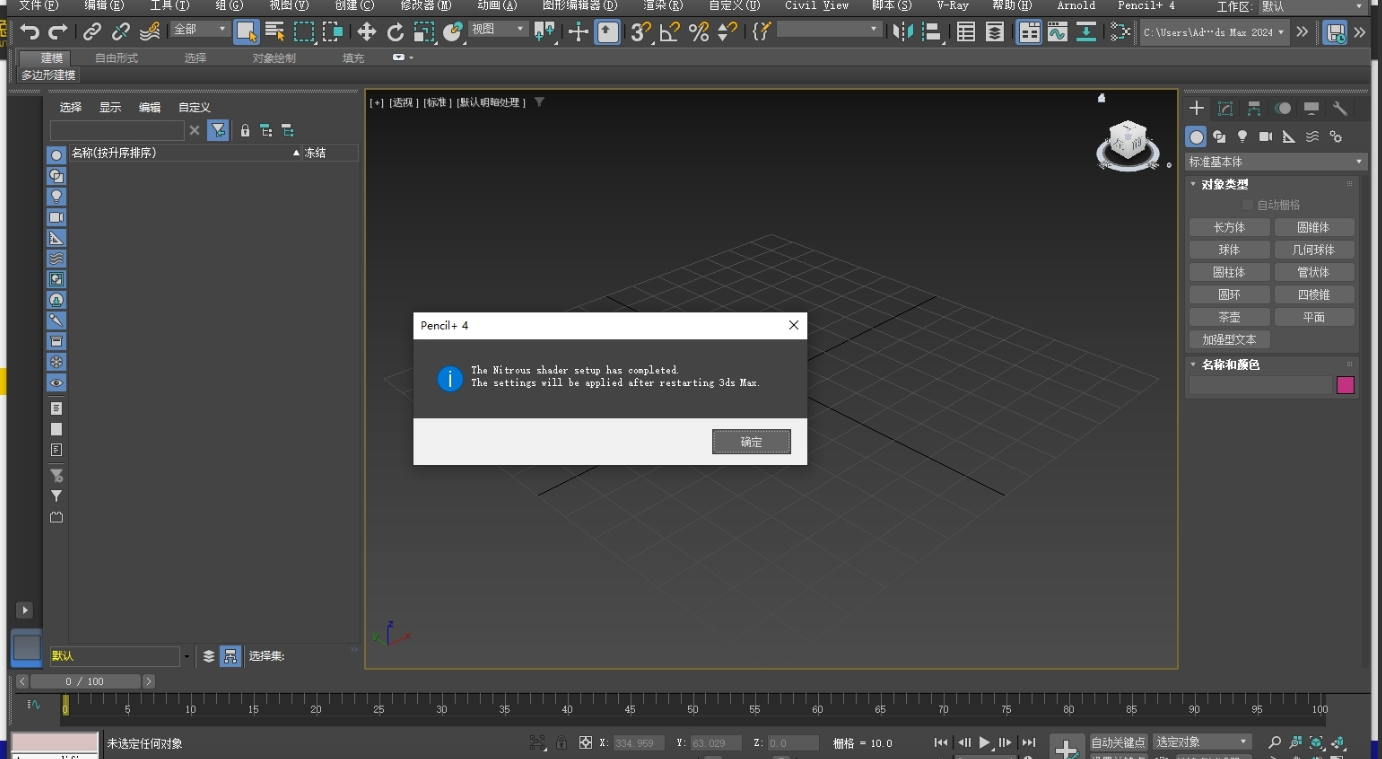Click the magenta object color swatch
Screen dimensions: 1382x759
[x=1346, y=385]
